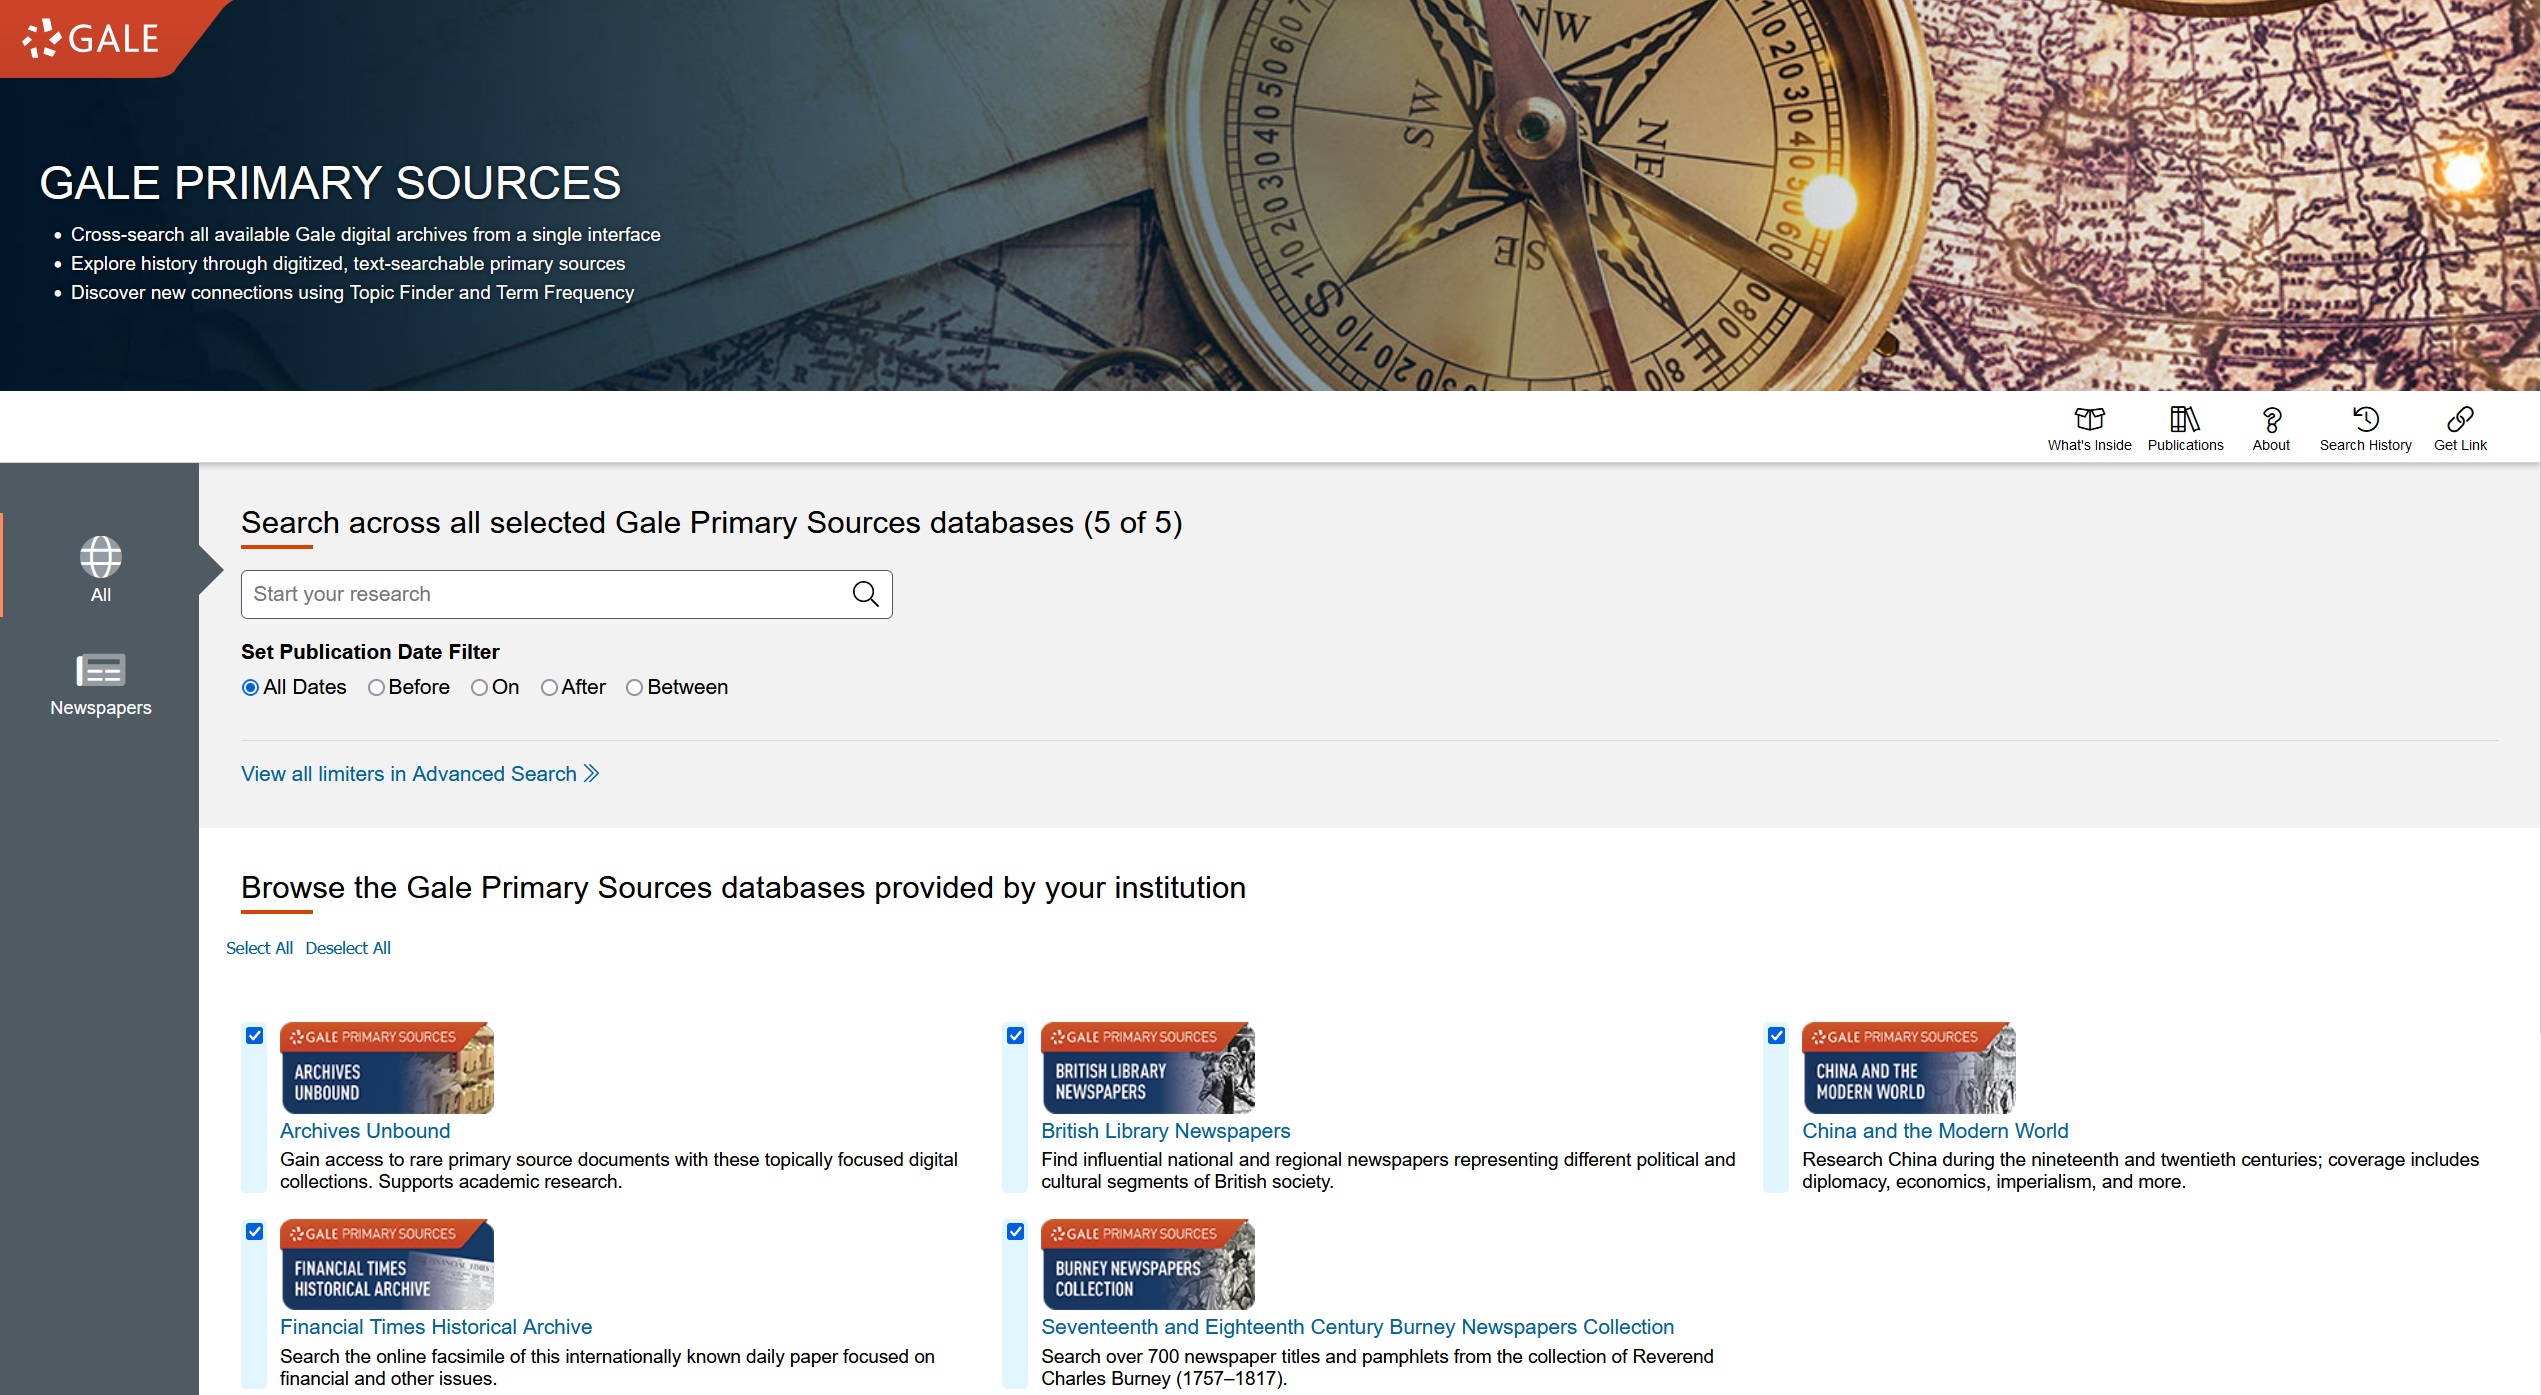Click the magnifying glass search icon
Screen dimensions: 2541x1395
tap(865, 594)
